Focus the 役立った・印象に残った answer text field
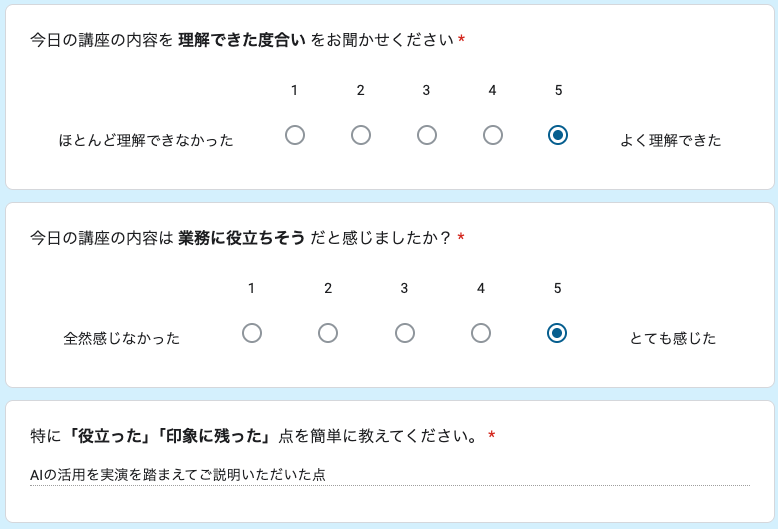 tap(390, 475)
